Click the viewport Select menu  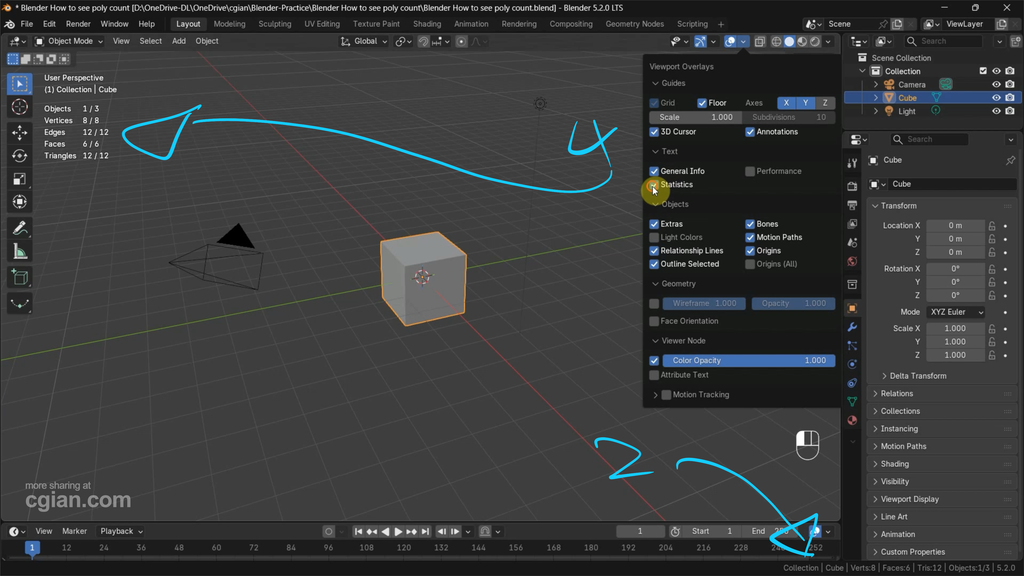click(x=150, y=41)
